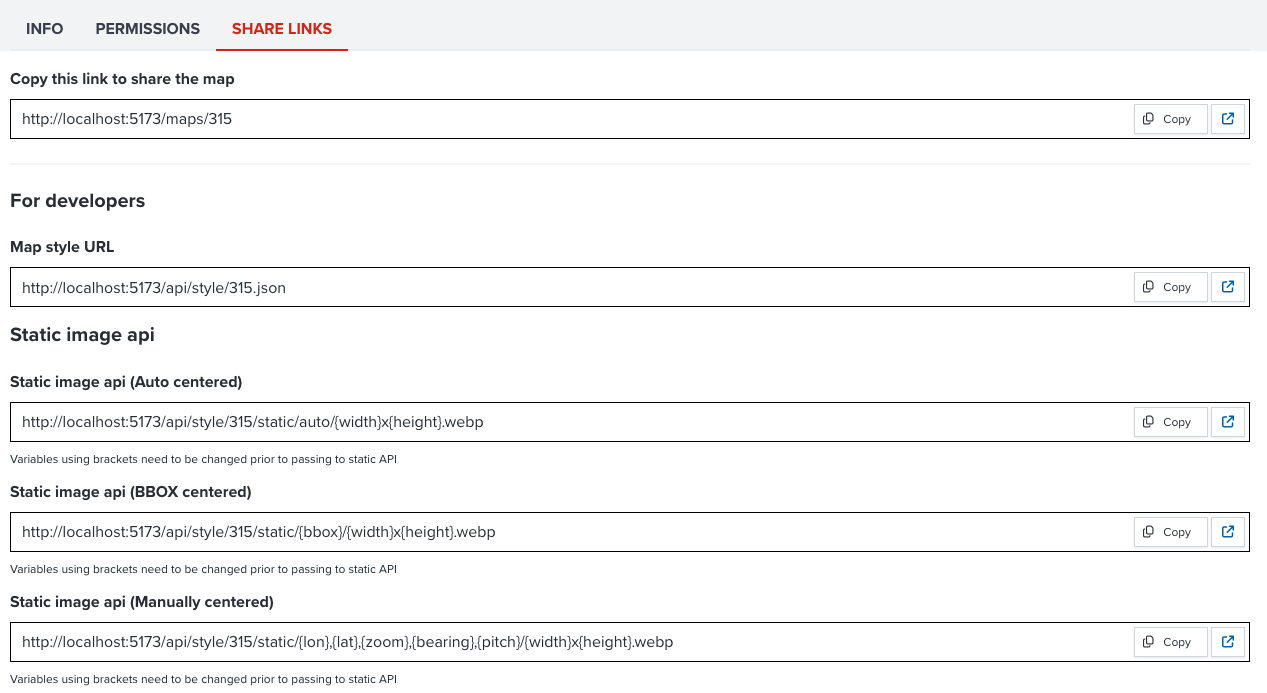Copy the manually centered static image URL
The height and width of the screenshot is (693, 1267).
point(1170,641)
